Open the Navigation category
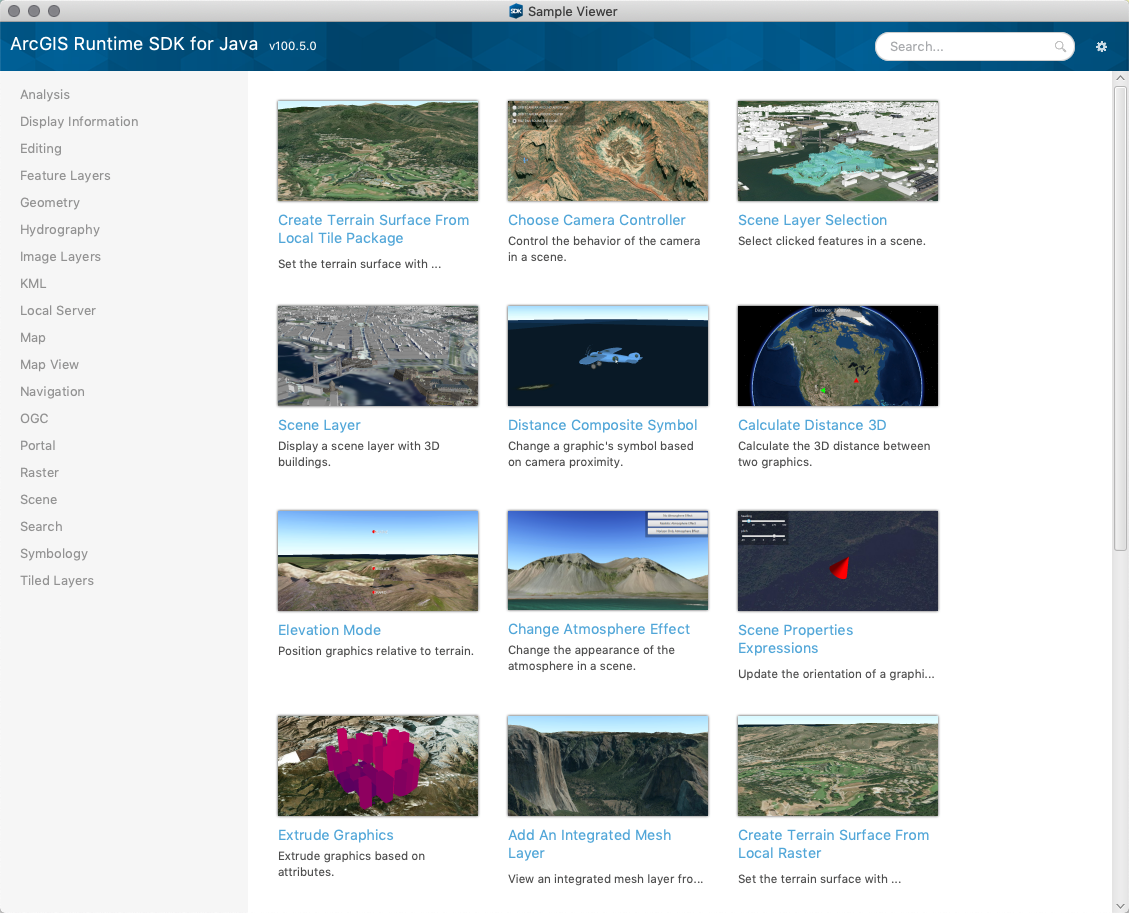This screenshot has height=913, width=1129. pyautogui.click(x=53, y=392)
